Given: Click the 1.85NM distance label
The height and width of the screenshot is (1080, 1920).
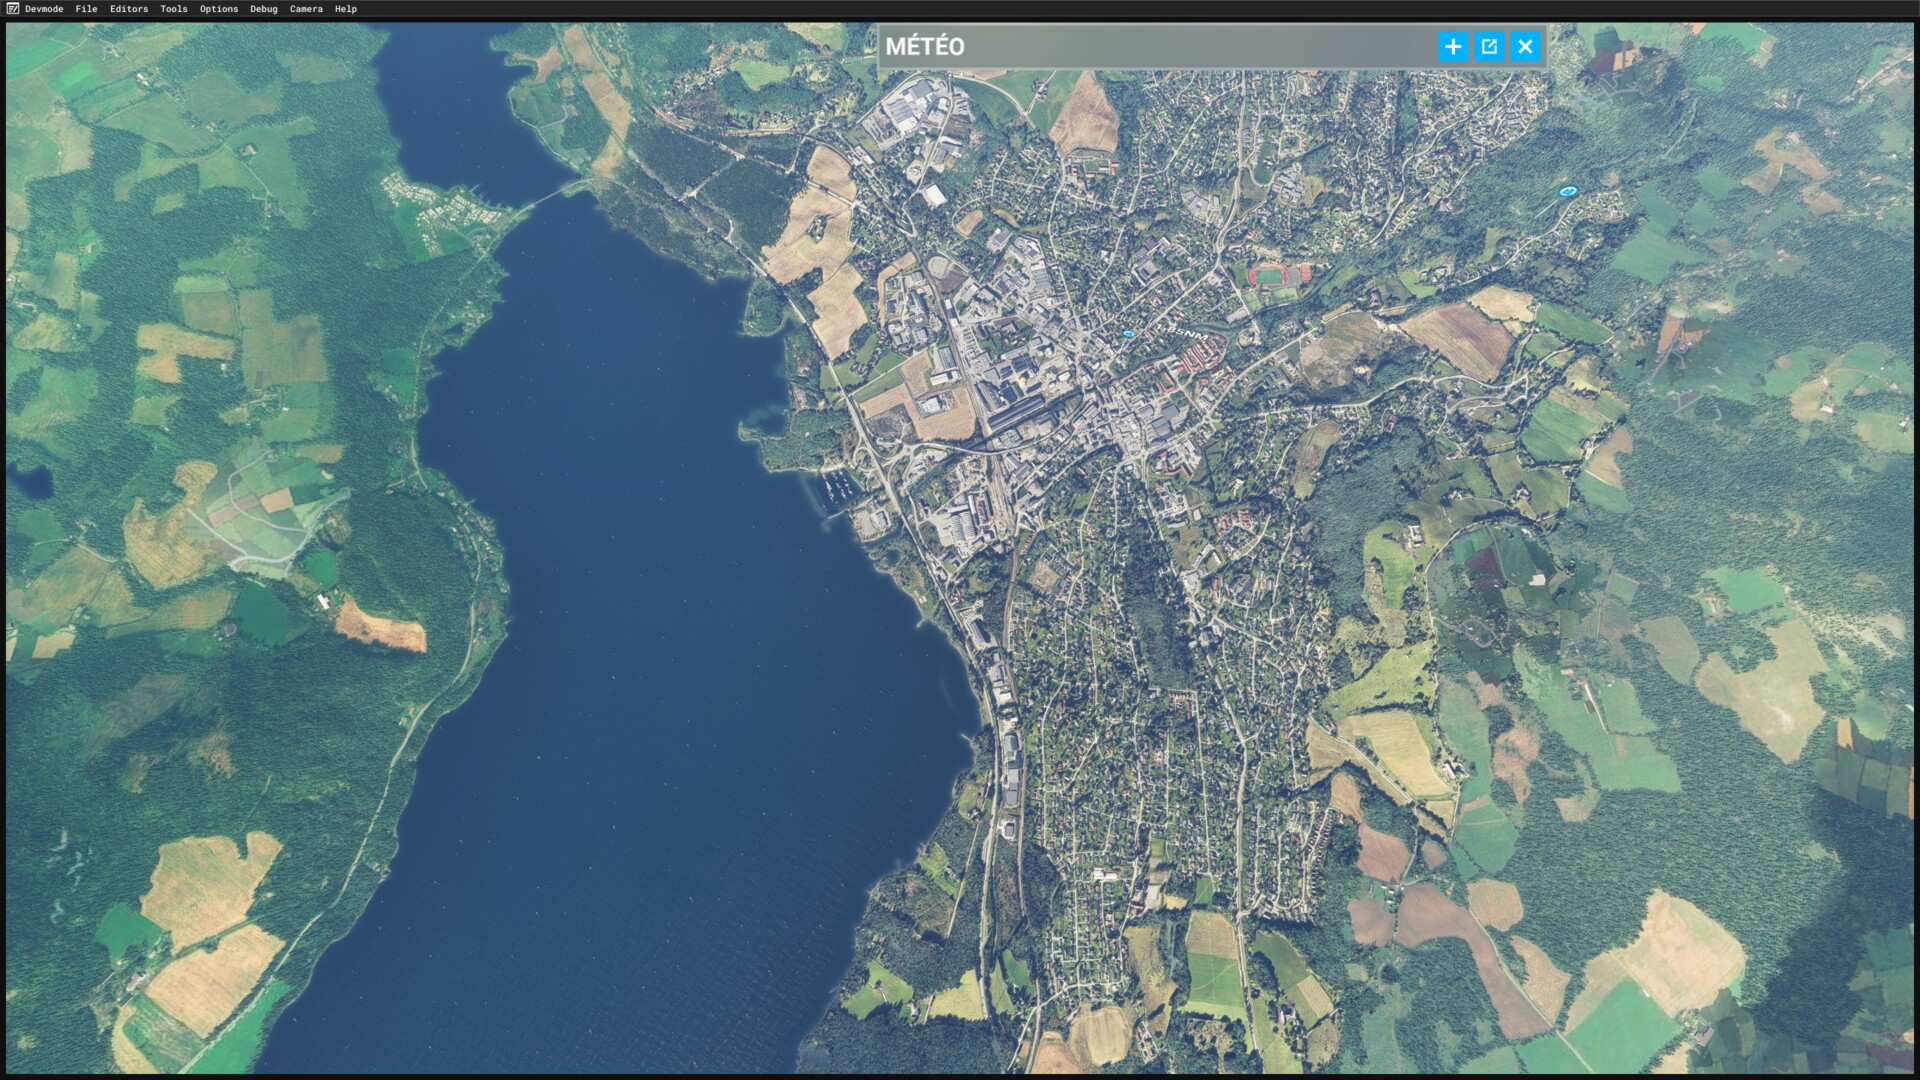Looking at the screenshot, I should coord(1182,332).
